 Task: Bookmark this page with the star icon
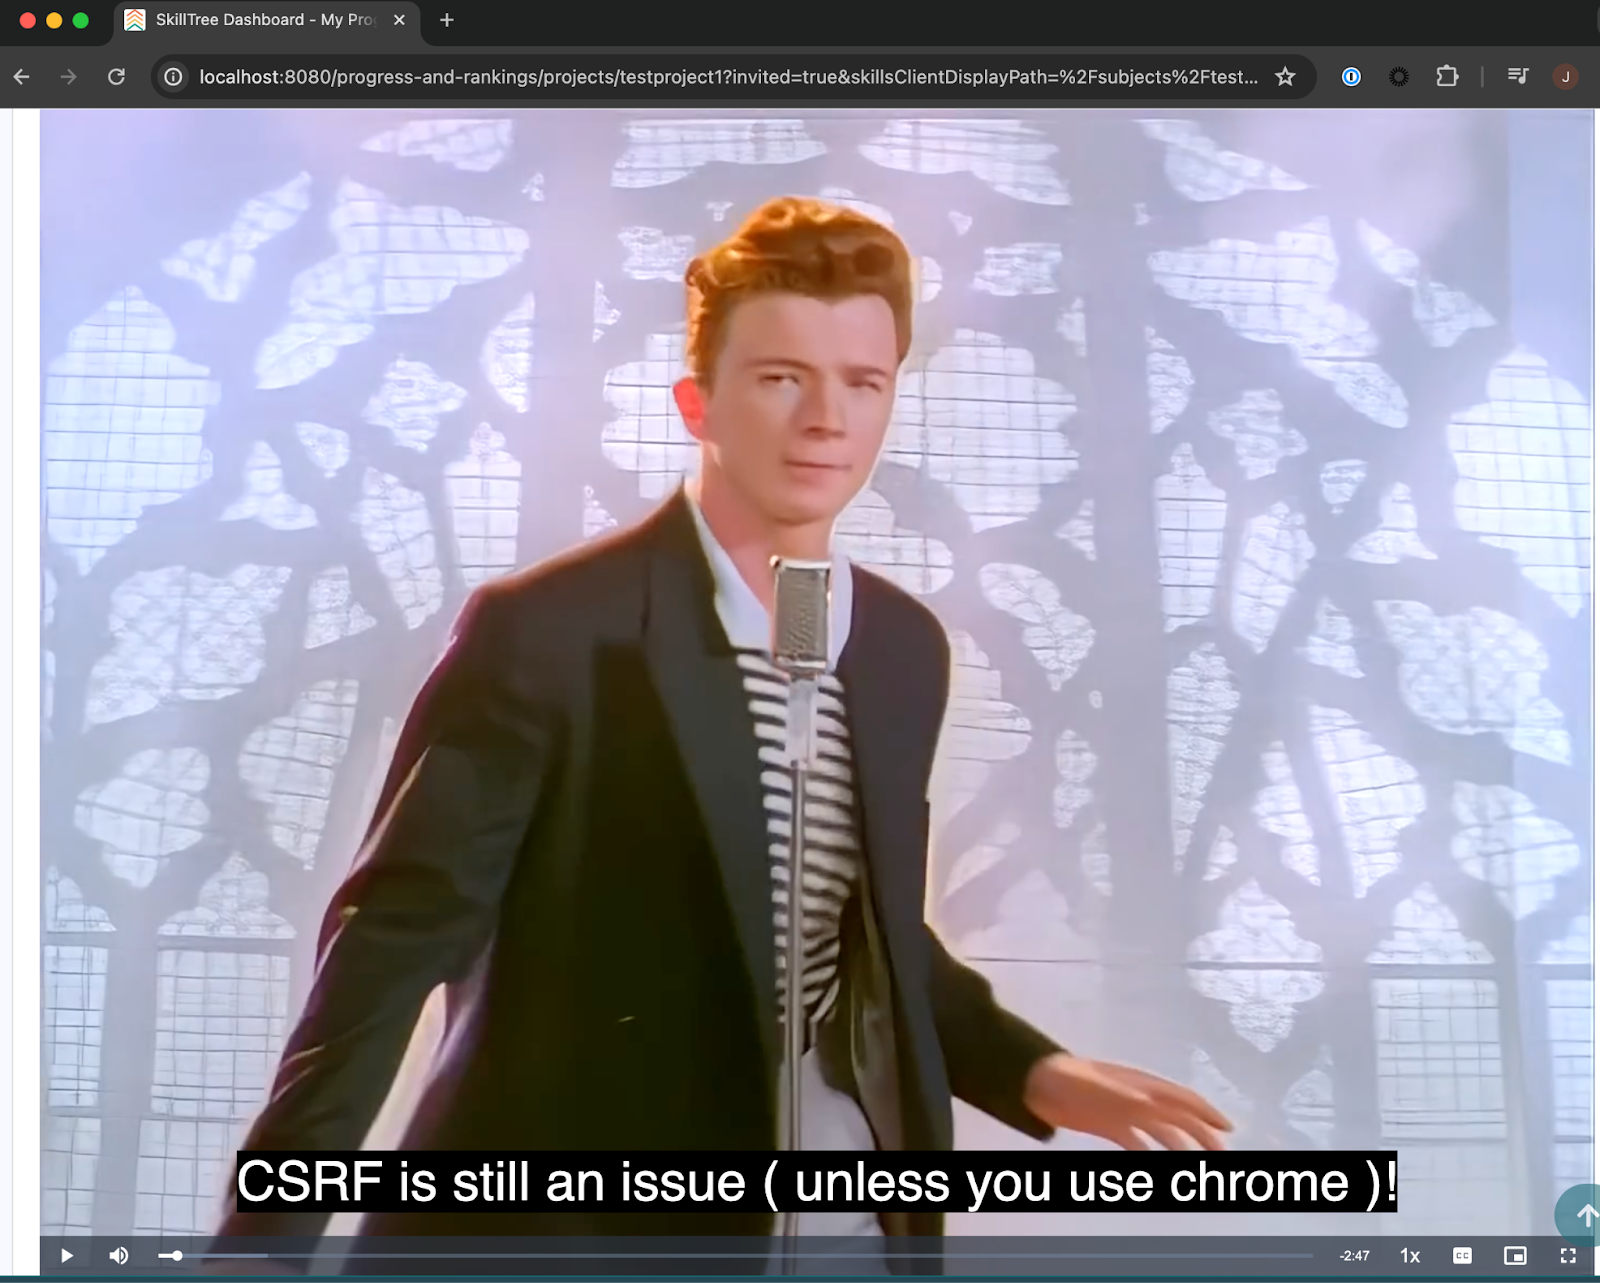(1285, 77)
